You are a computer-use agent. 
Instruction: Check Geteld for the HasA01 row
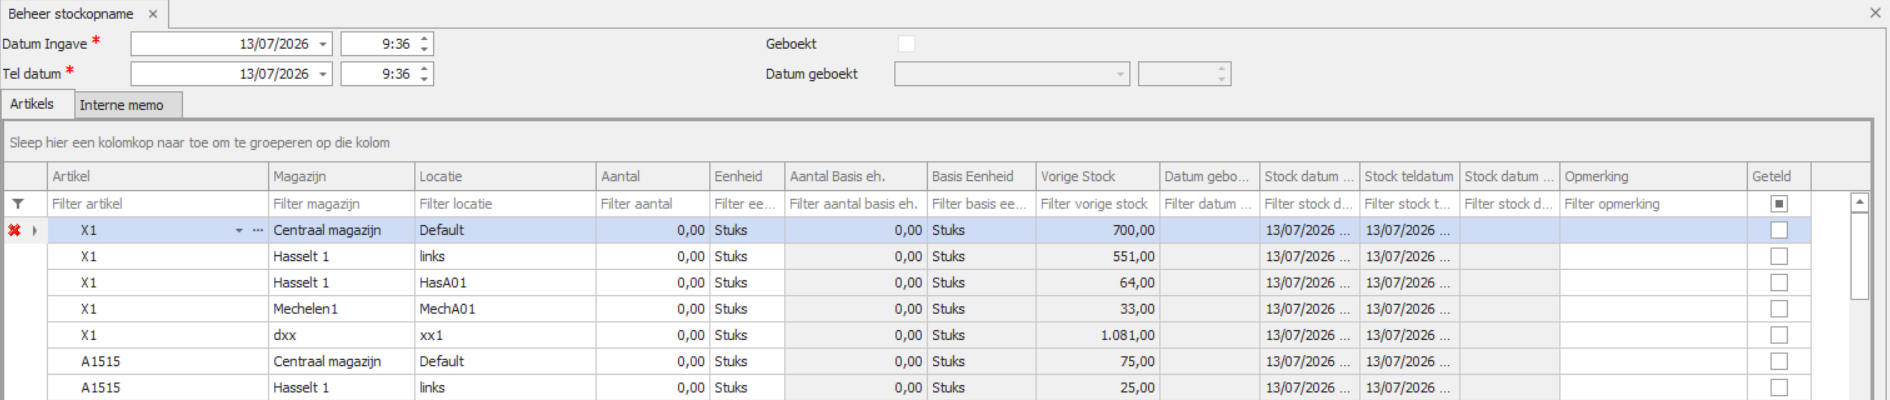tap(1779, 283)
